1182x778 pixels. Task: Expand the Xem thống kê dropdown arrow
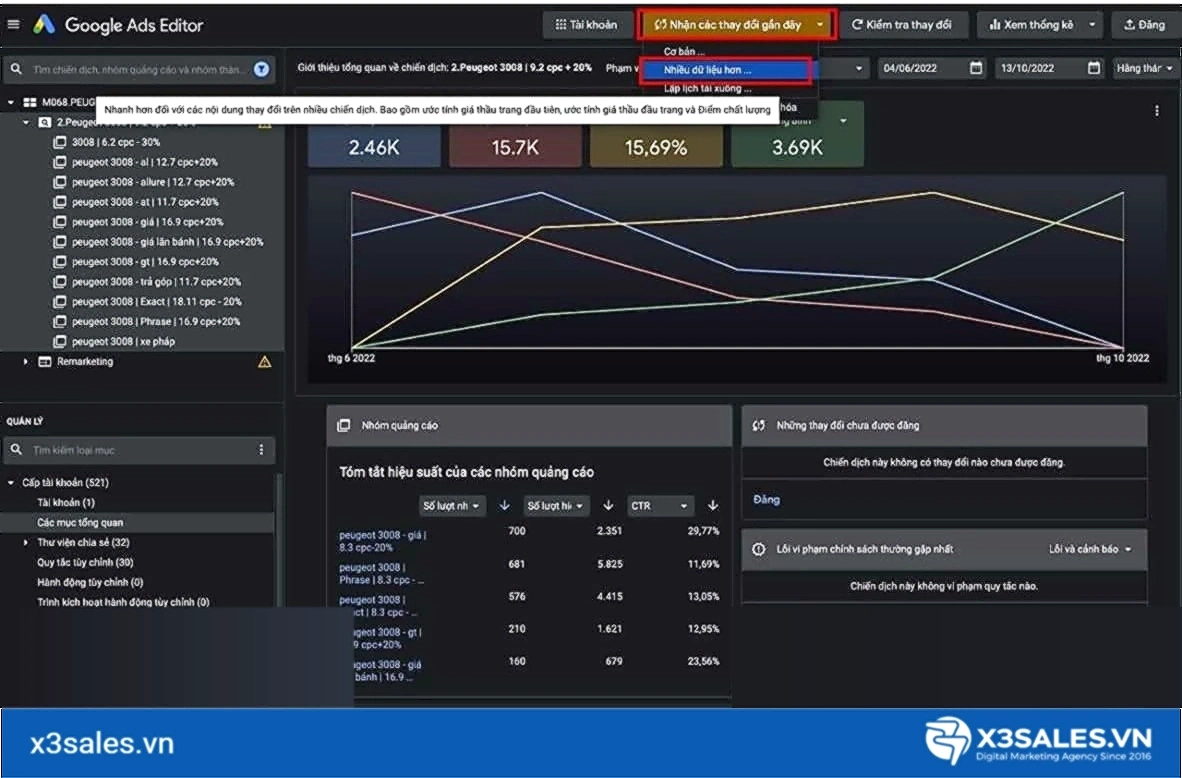(1092, 25)
